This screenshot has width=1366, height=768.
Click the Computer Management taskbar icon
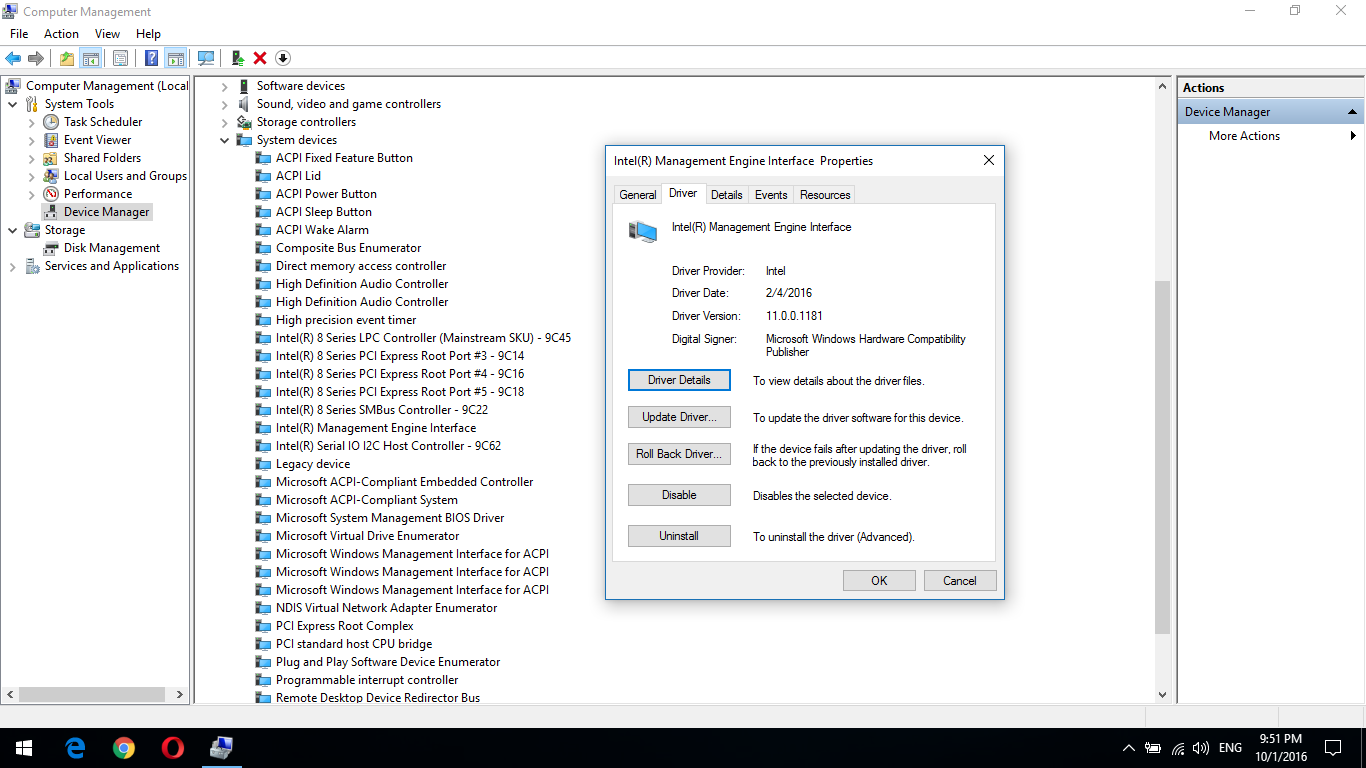221,748
